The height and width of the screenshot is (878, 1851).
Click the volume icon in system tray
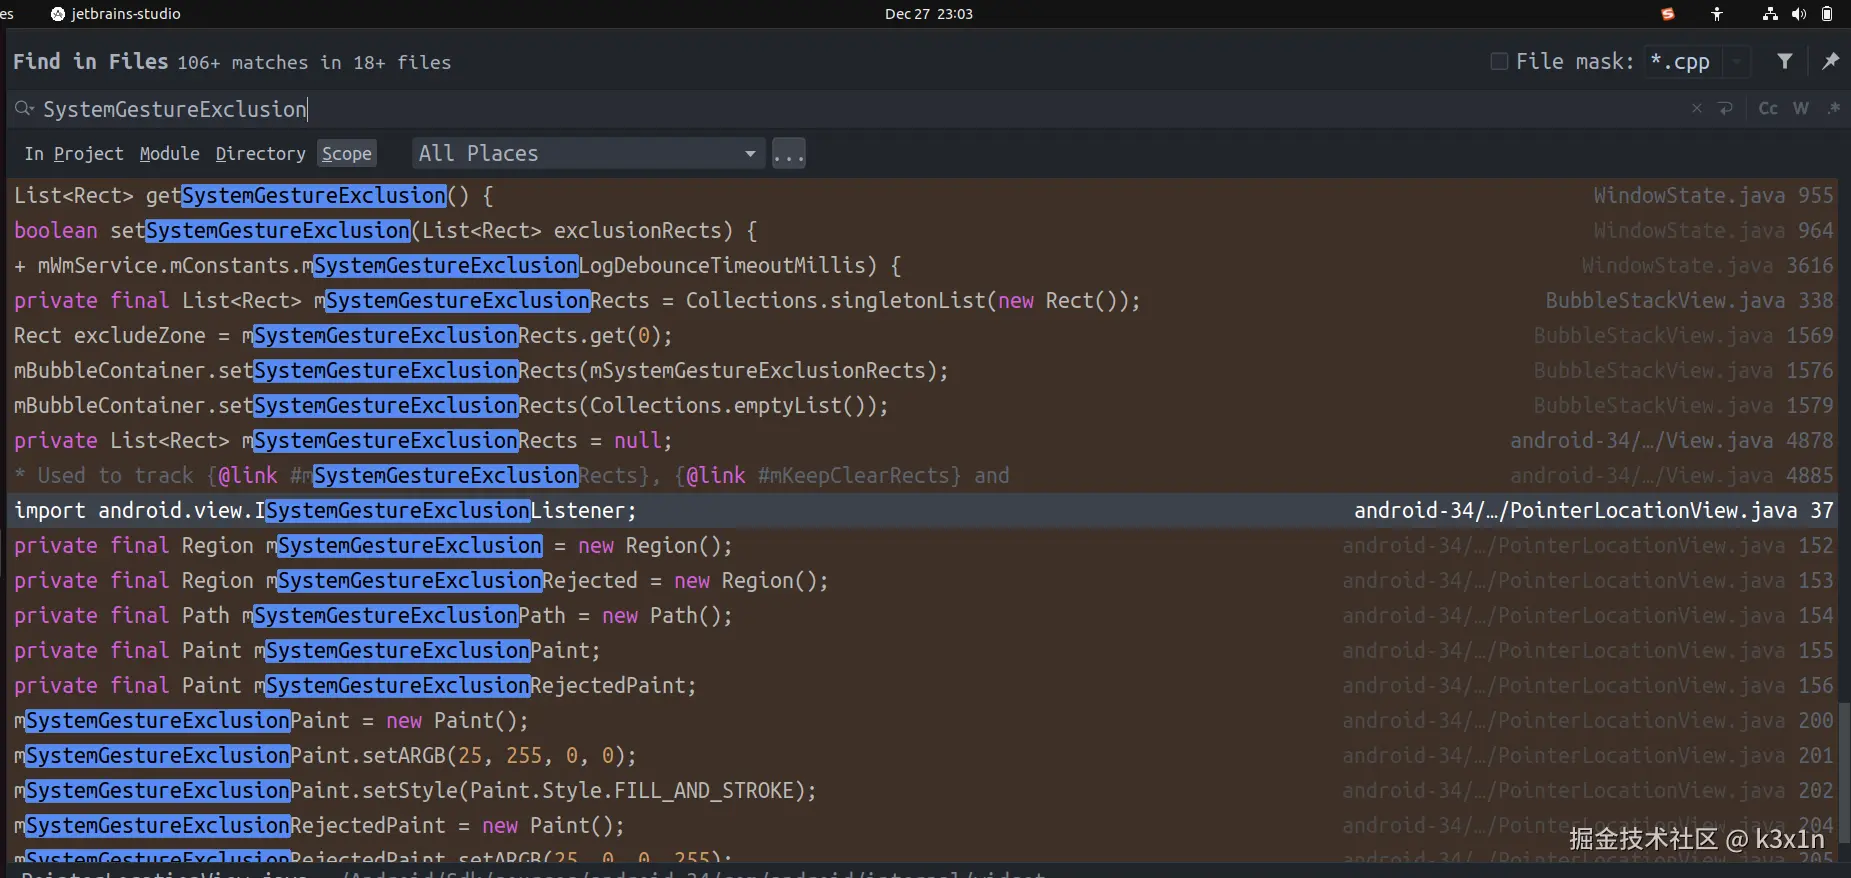tap(1799, 14)
